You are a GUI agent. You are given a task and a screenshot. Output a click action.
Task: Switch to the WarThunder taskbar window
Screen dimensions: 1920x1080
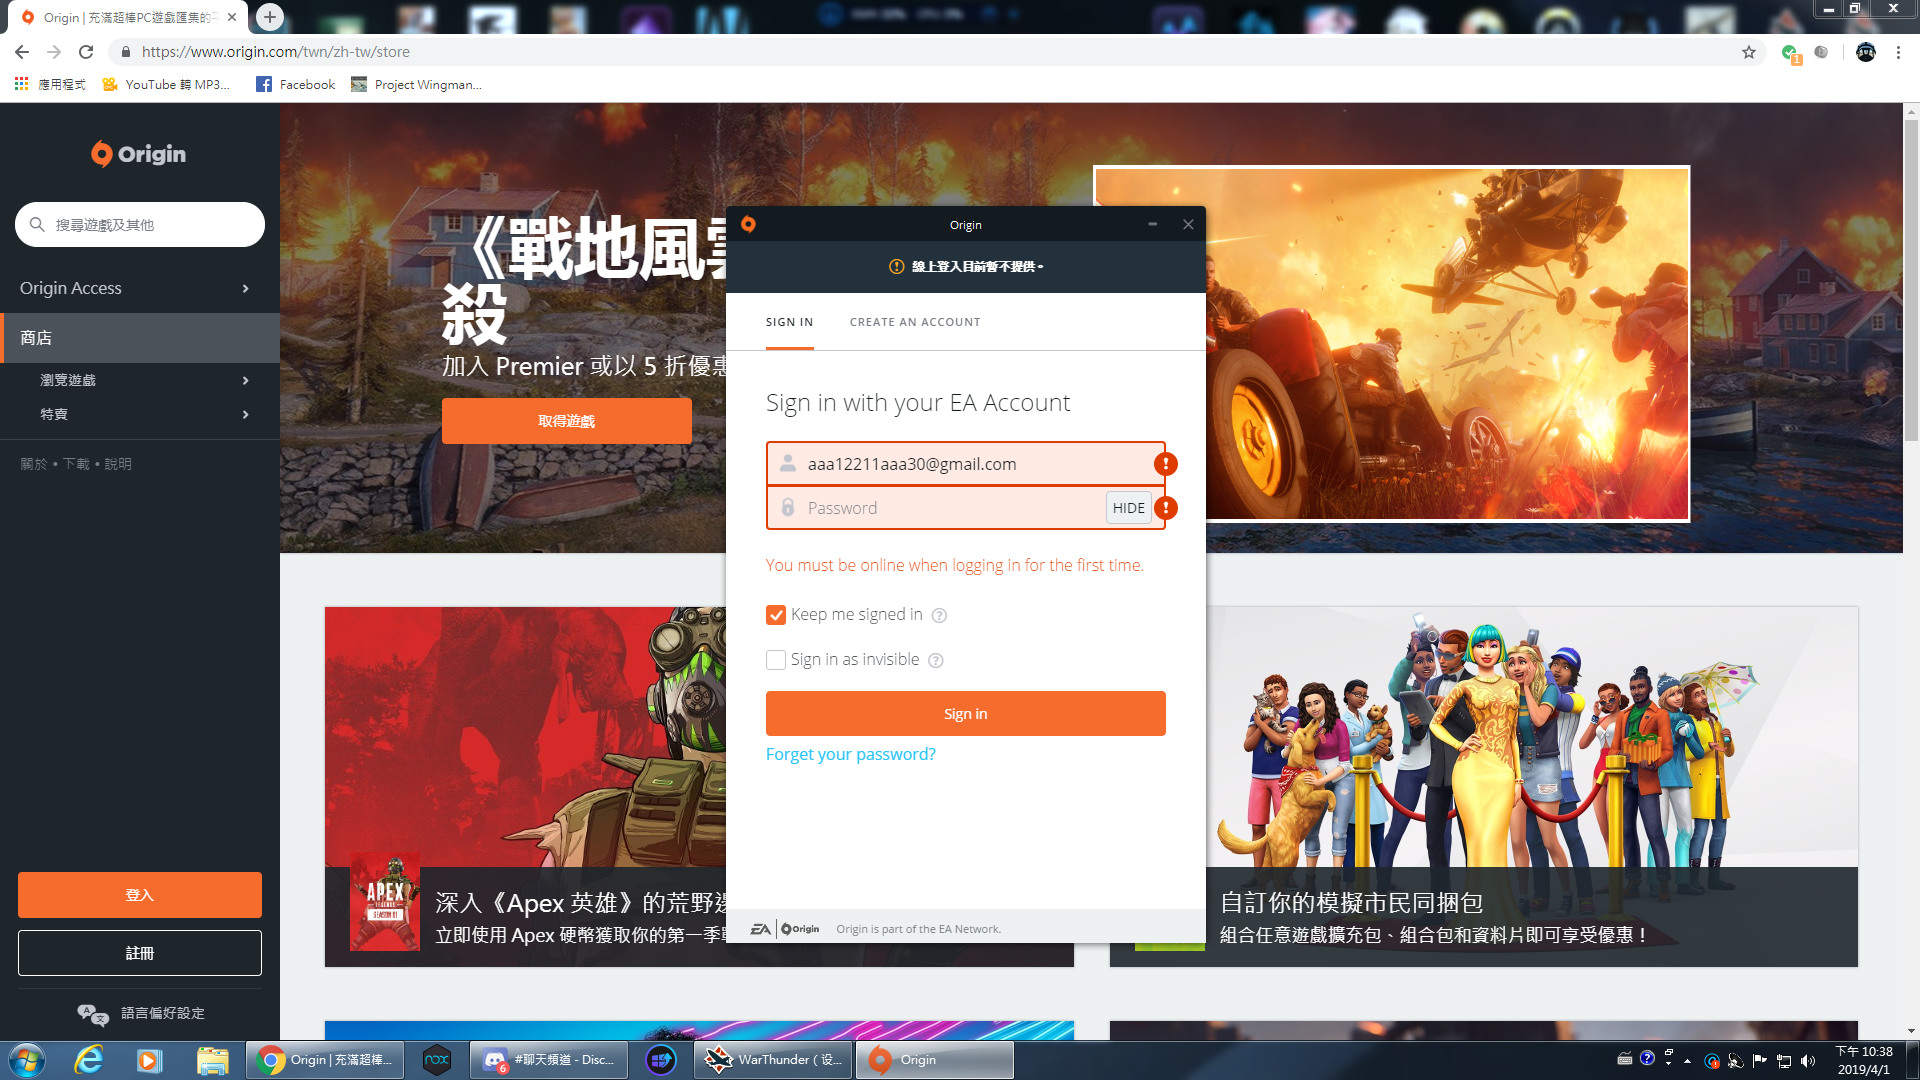coord(774,1060)
